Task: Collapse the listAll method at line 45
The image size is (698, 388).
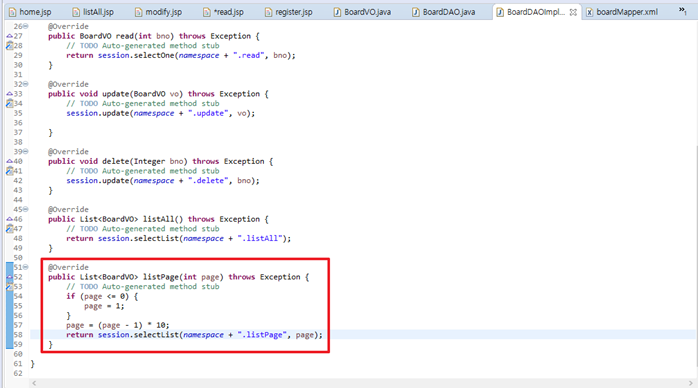Action: coord(26,210)
